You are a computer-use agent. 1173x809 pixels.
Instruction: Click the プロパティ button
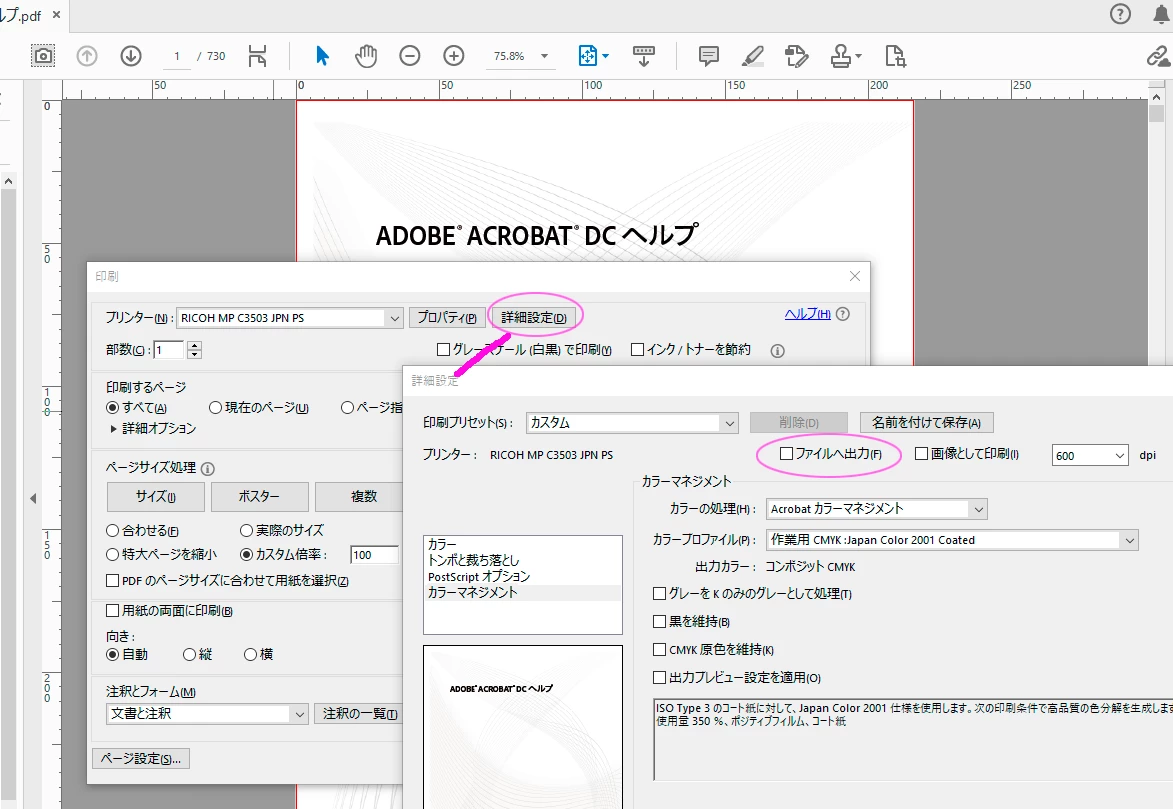pyautogui.click(x=447, y=318)
